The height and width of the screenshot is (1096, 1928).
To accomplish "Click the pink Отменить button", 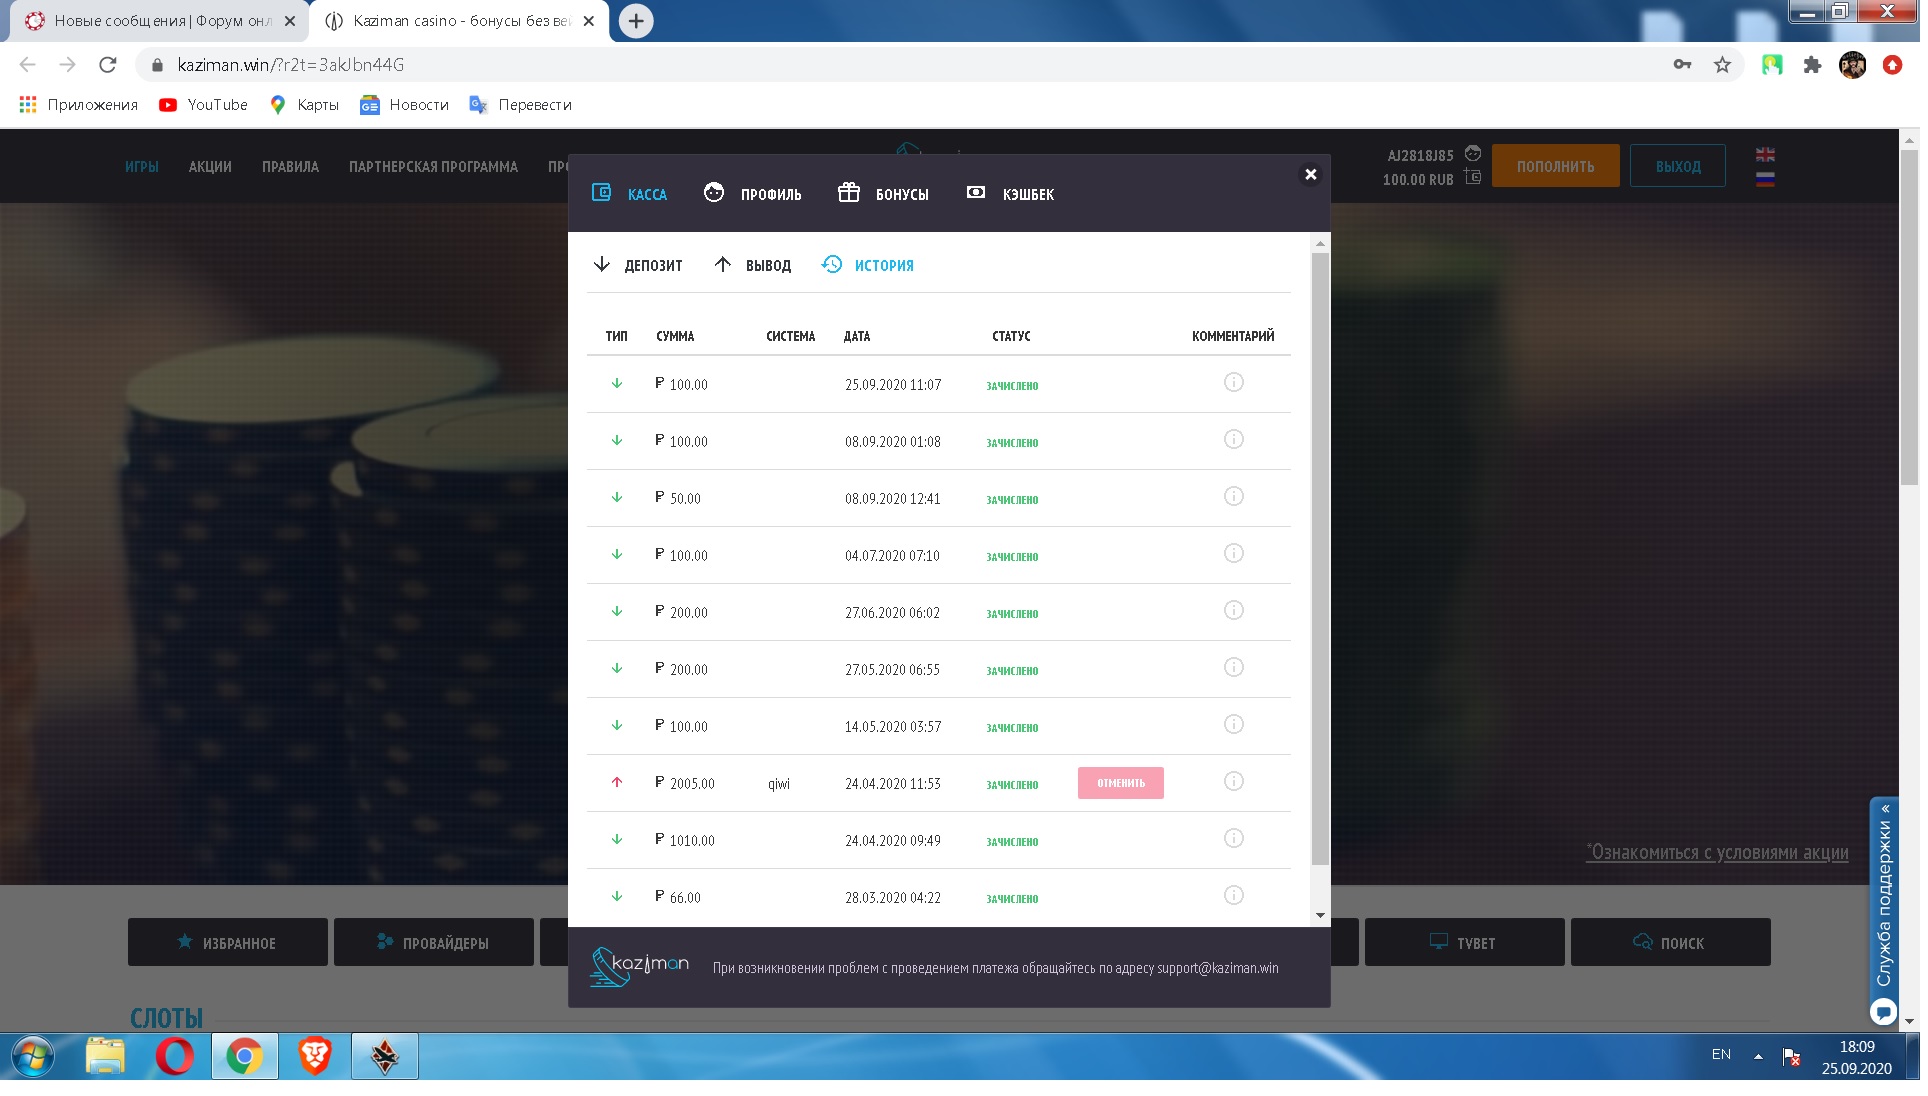I will pyautogui.click(x=1120, y=783).
